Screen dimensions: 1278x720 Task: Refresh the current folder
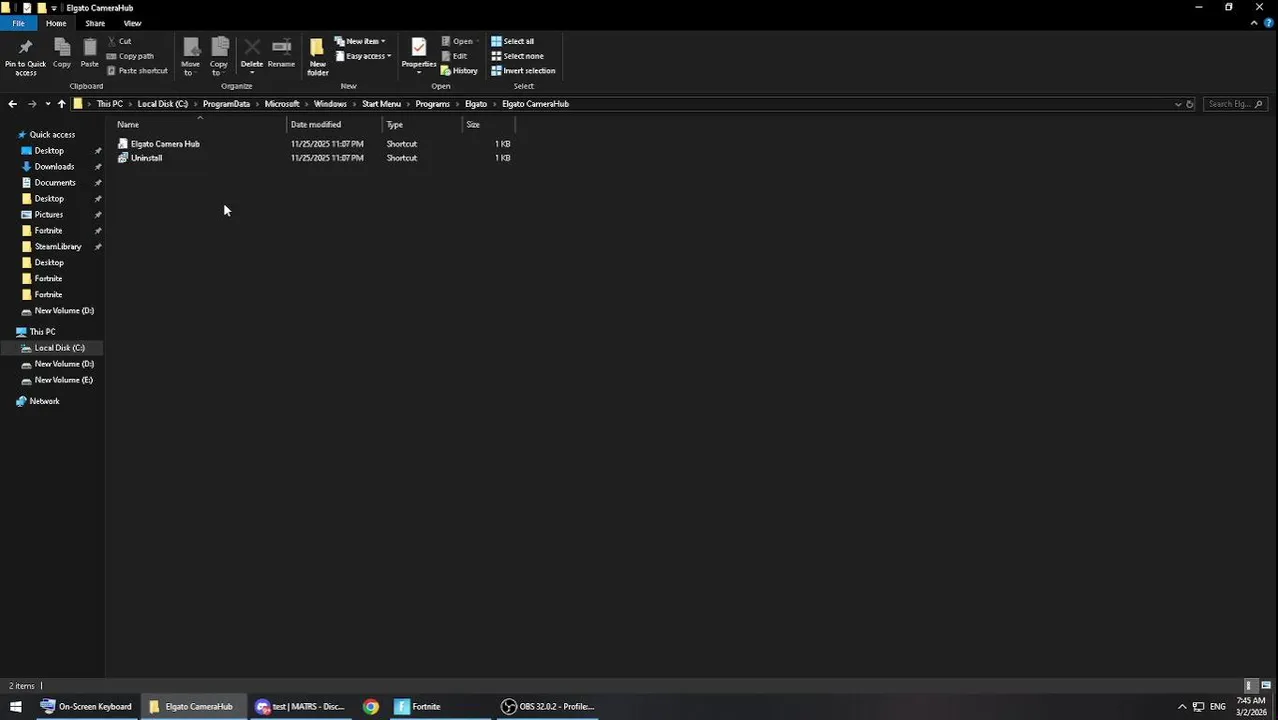[x=1190, y=104]
